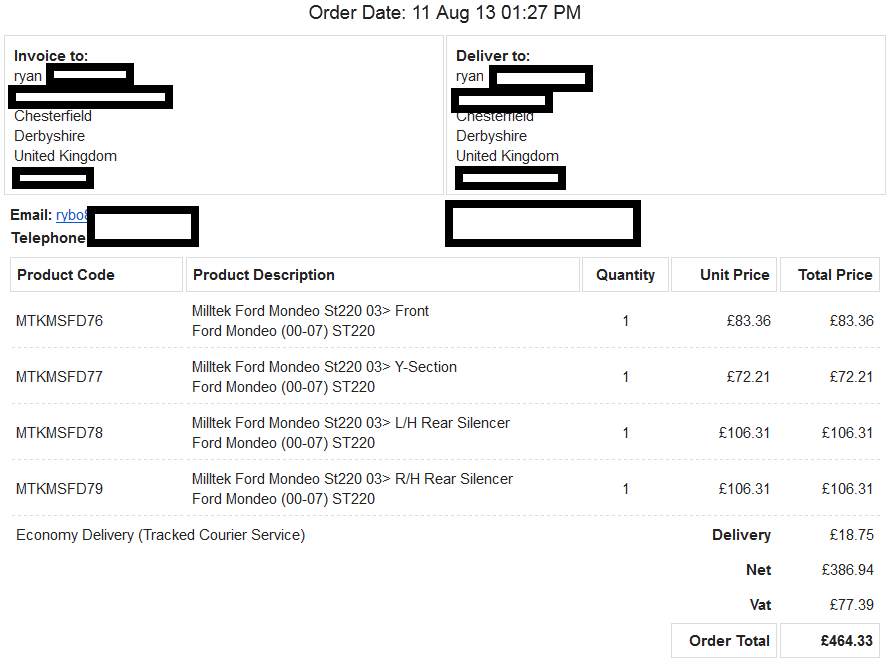The height and width of the screenshot is (665, 886).
Task: Select the L/H Rear Silencer description
Action: coord(351,433)
